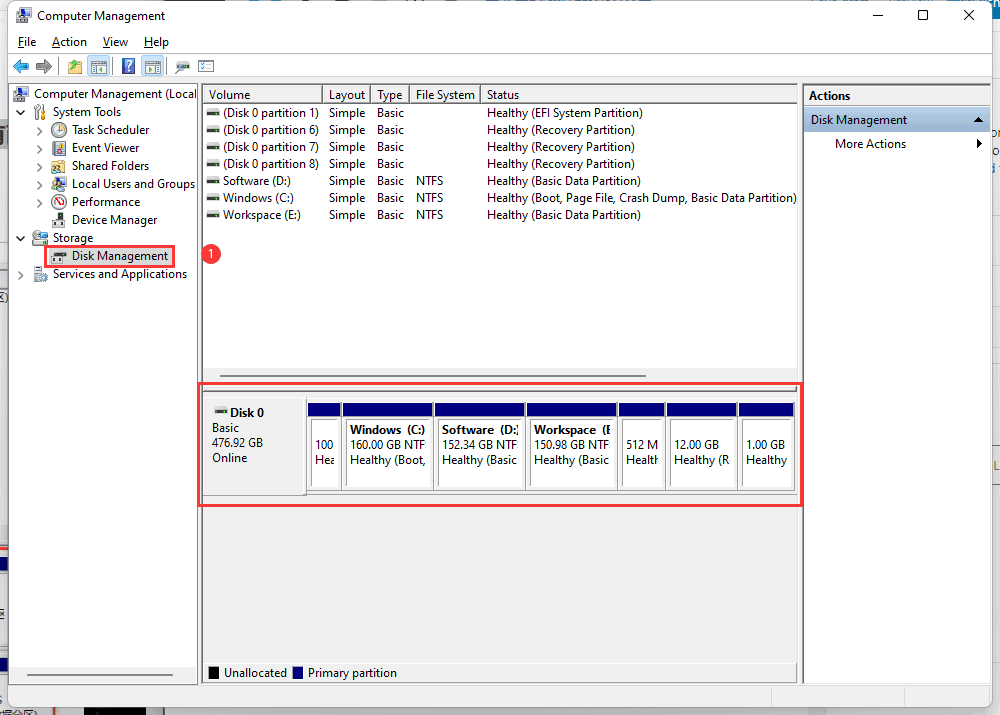Toggle Show/Hide Console Tree toolbar icon
The image size is (1000, 715).
click(x=98, y=67)
